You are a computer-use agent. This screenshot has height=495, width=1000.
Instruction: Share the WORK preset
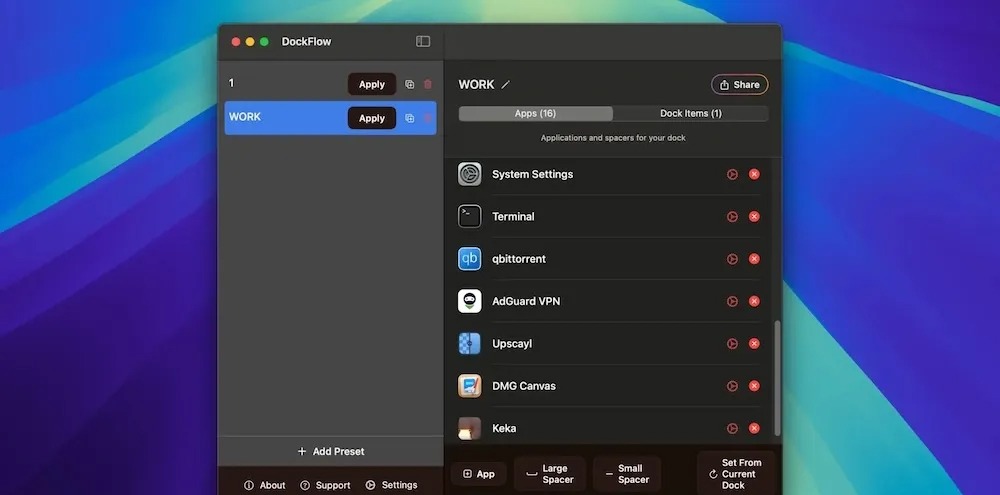pos(740,85)
